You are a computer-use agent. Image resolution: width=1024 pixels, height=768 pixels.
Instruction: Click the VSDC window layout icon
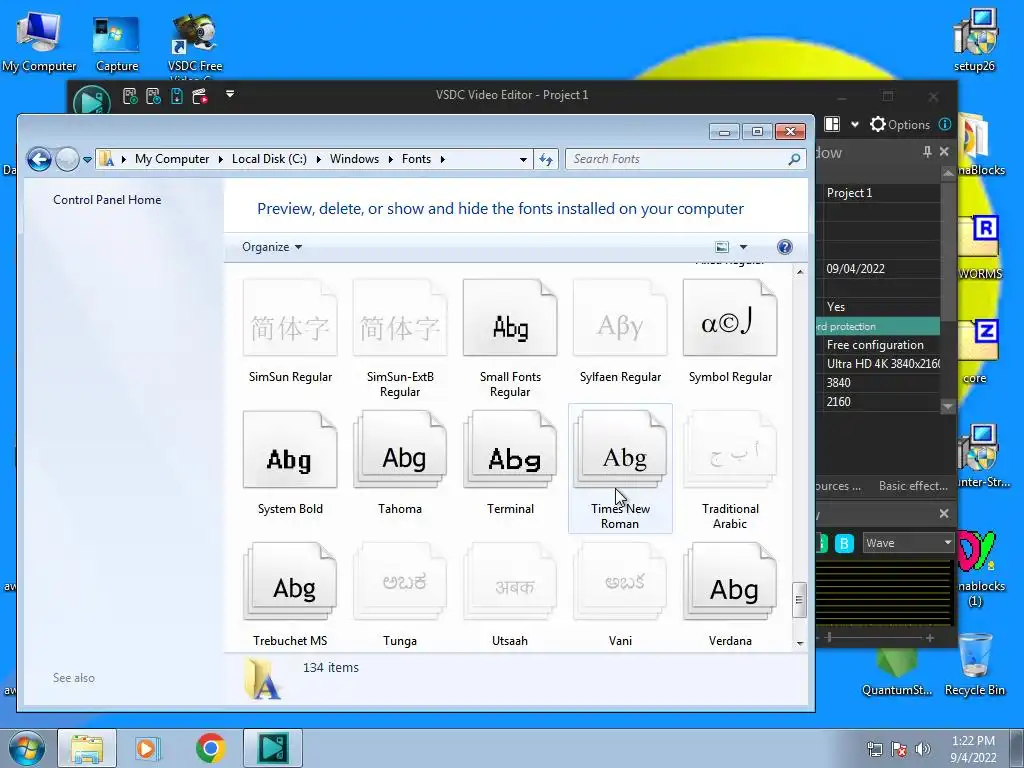click(832, 124)
